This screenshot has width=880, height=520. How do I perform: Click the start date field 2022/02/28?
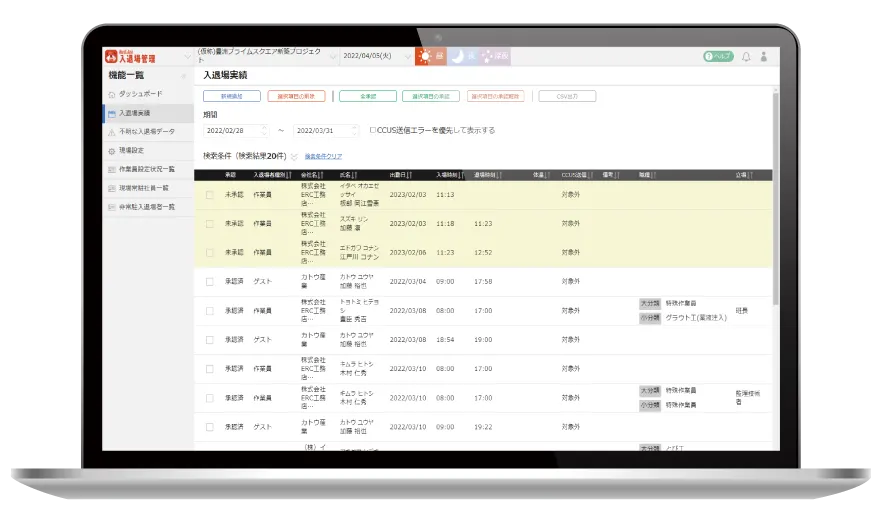[x=231, y=130]
